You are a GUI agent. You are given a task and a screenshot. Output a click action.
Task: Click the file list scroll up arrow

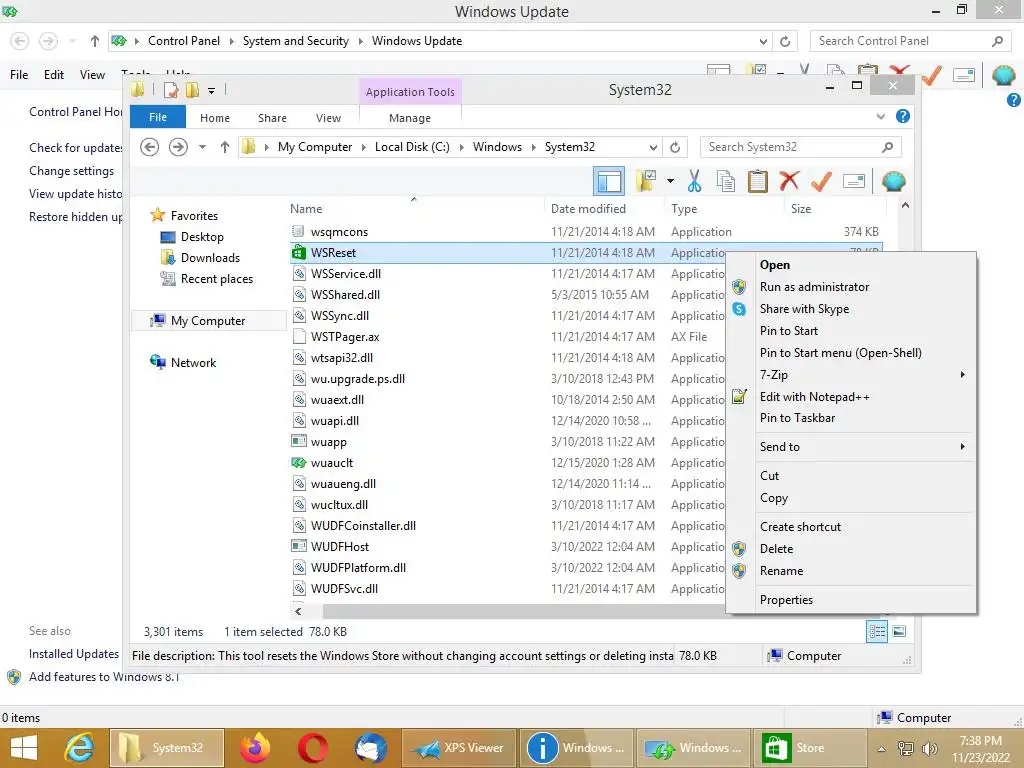point(904,205)
